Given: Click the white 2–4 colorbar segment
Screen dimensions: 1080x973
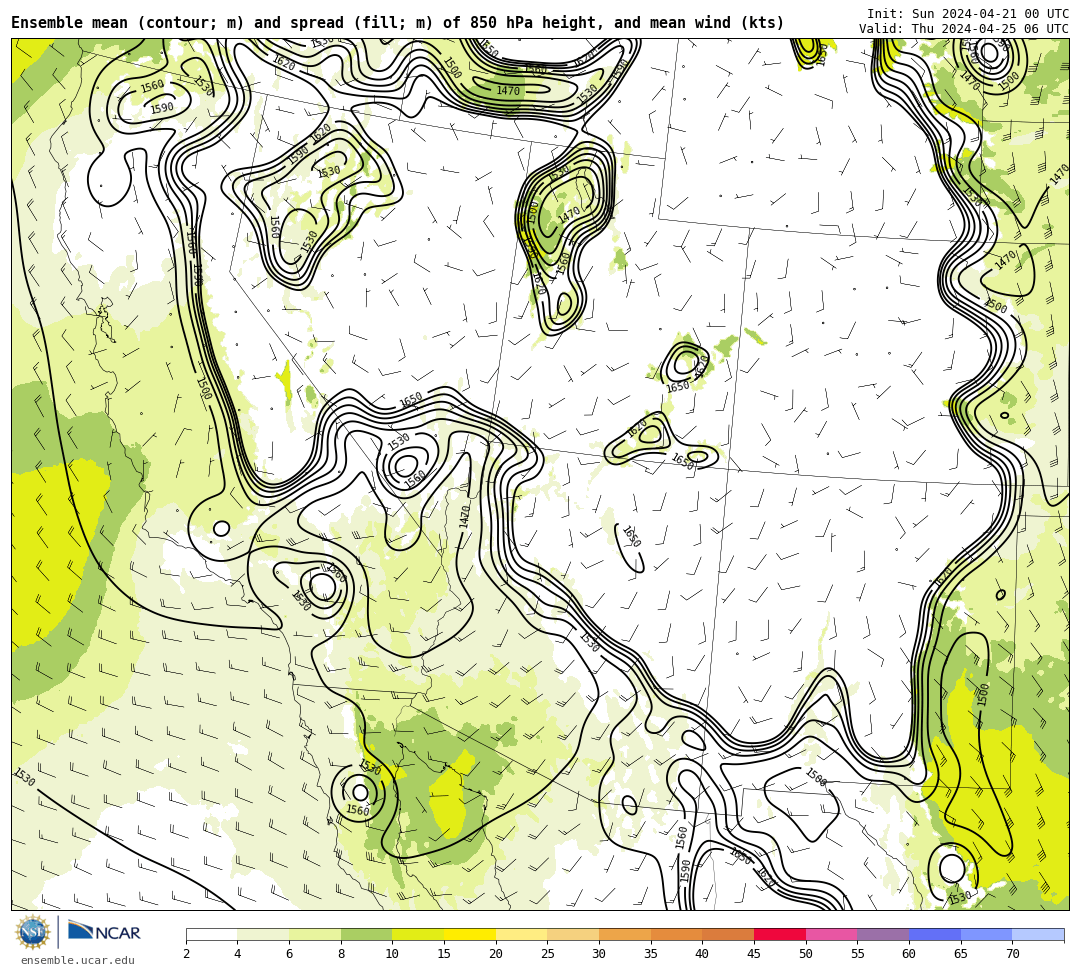Looking at the screenshot, I should click(211, 934).
